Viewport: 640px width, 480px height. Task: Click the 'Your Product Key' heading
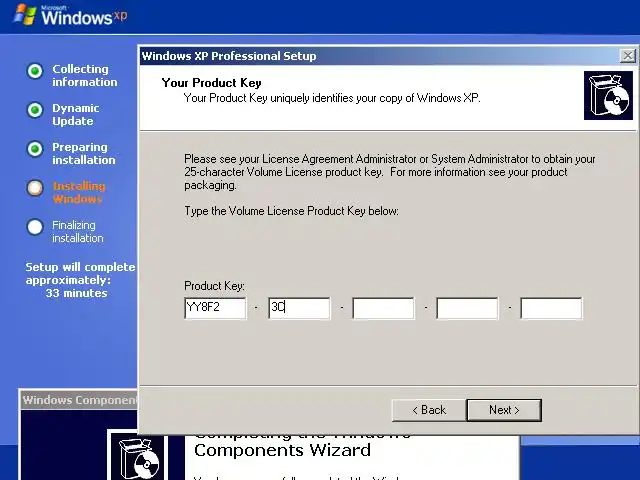tap(211, 83)
